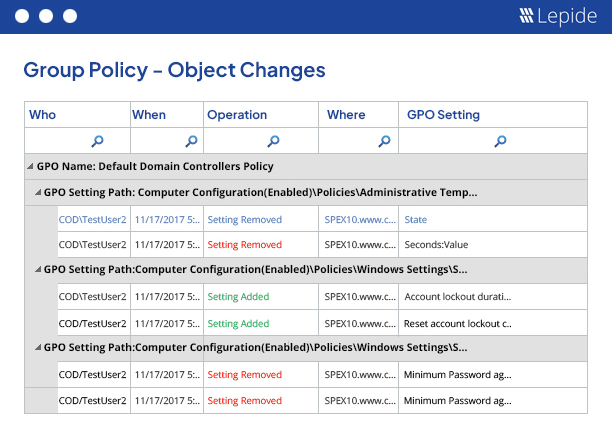This screenshot has height=430, width=612.
Task: Click the third window control dot in title bar
Action: tap(70, 16)
